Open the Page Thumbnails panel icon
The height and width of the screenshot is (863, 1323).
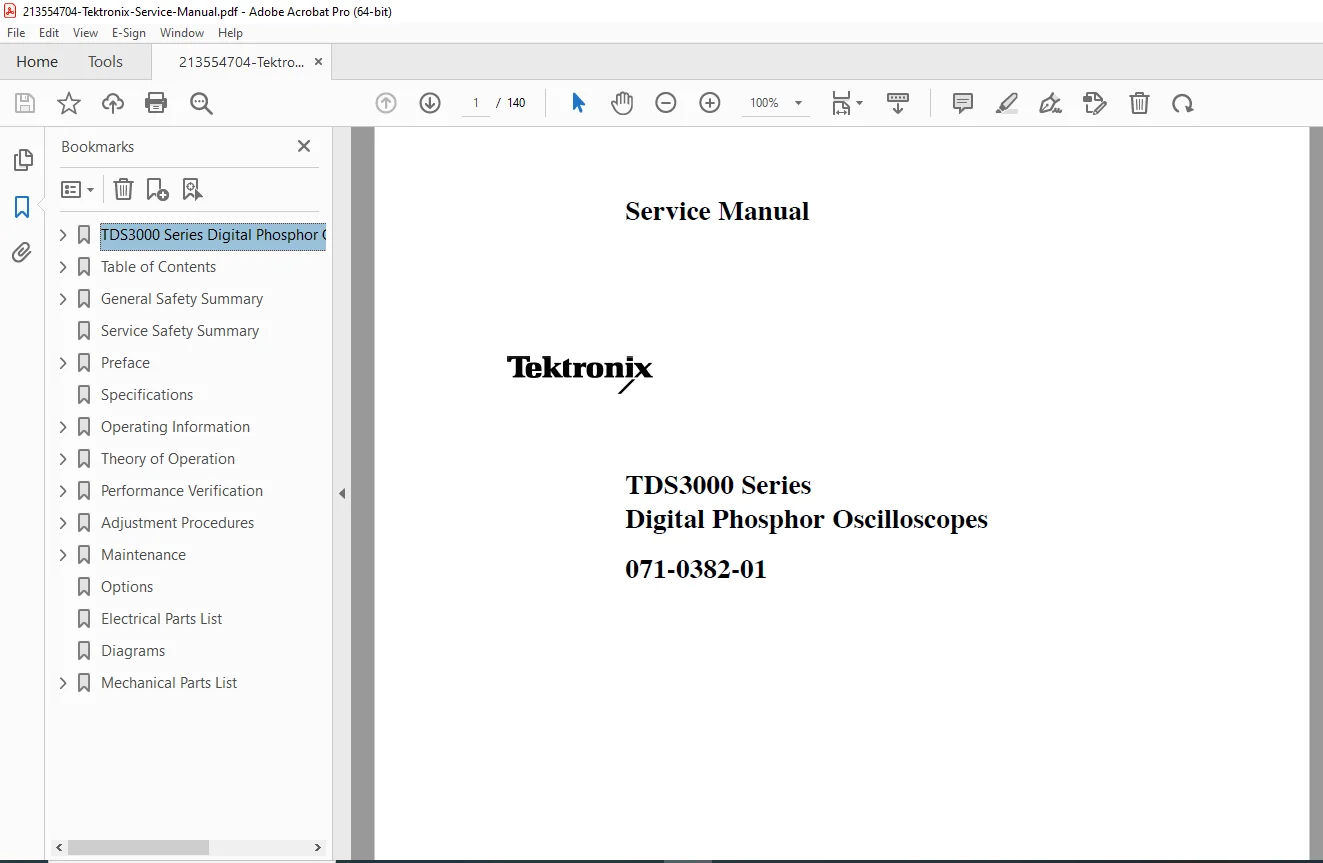pyautogui.click(x=22, y=160)
